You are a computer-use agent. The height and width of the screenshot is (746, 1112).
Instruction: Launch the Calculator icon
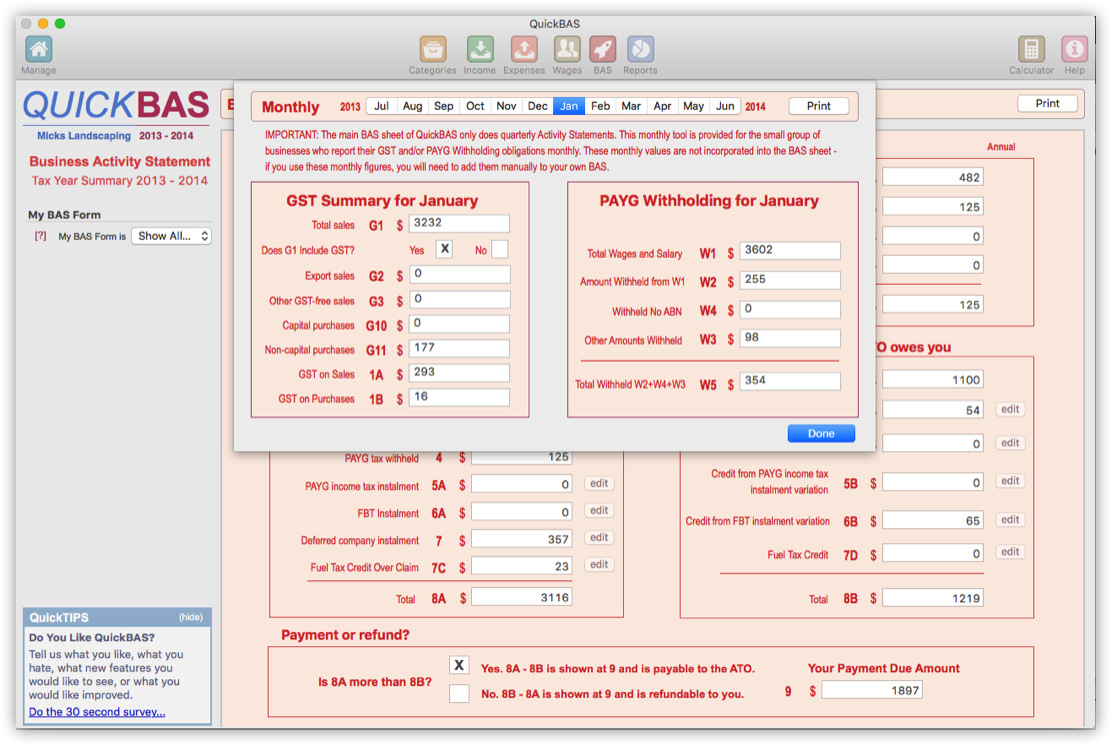(x=1031, y=49)
